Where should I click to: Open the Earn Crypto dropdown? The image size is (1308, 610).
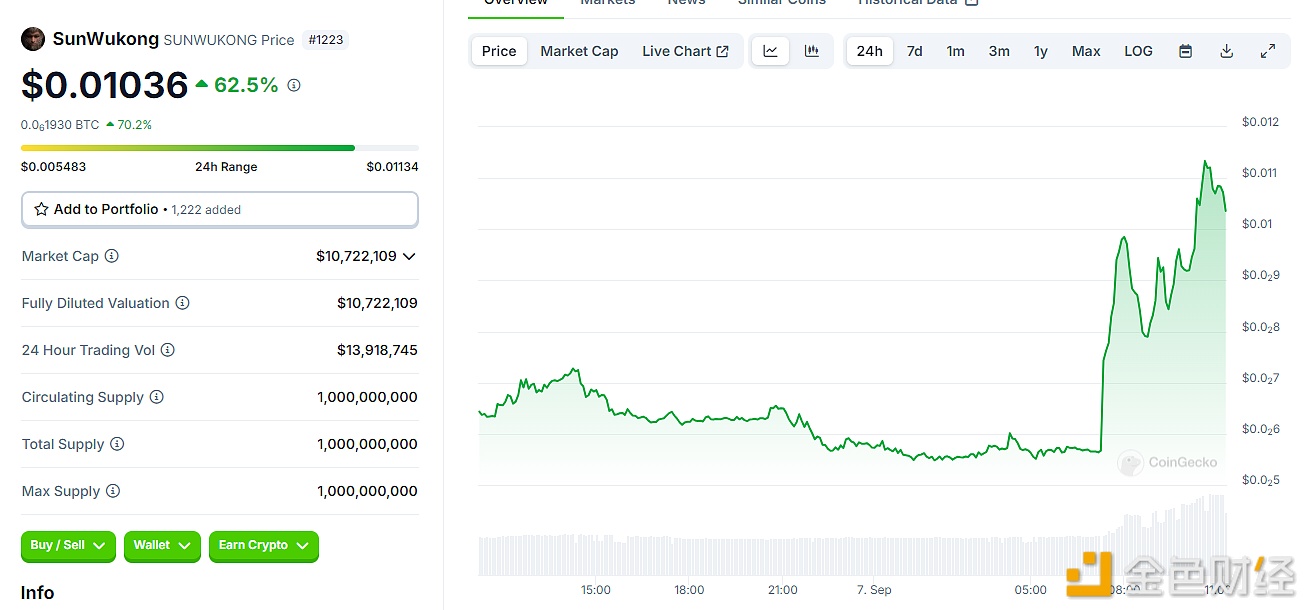point(264,546)
